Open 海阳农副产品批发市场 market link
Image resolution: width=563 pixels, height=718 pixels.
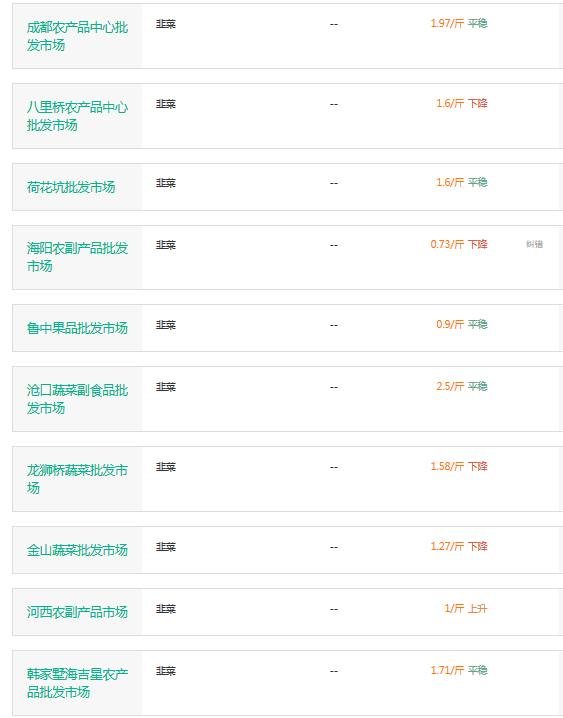[77, 257]
